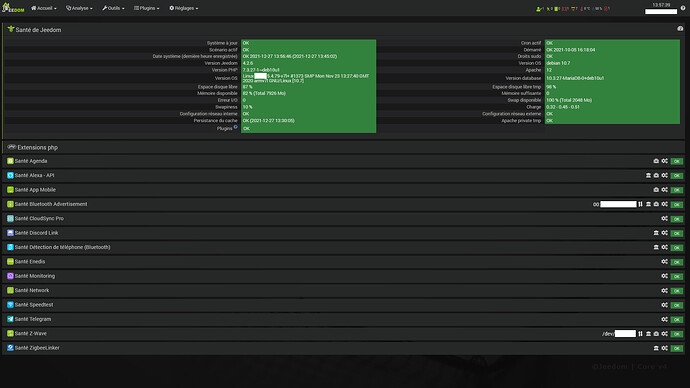The width and height of the screenshot is (690, 388).
Task: Click the Santé Speedtest label
Action: (x=34, y=305)
